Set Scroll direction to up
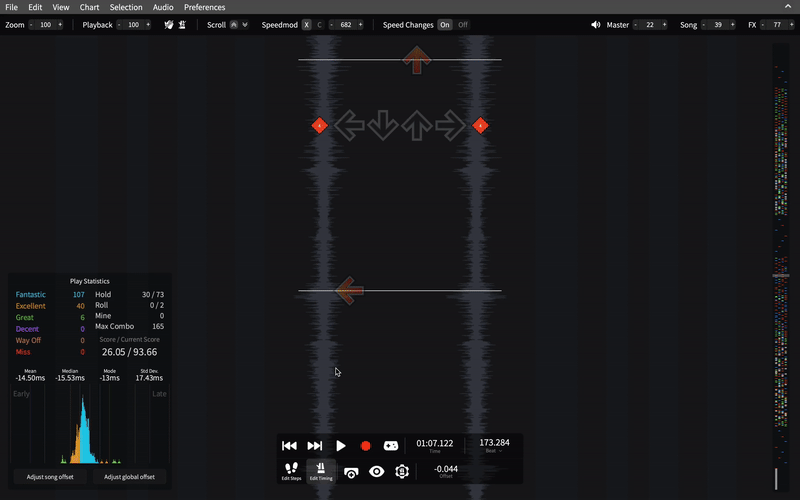Viewport: 800px width, 500px height. pos(234,24)
